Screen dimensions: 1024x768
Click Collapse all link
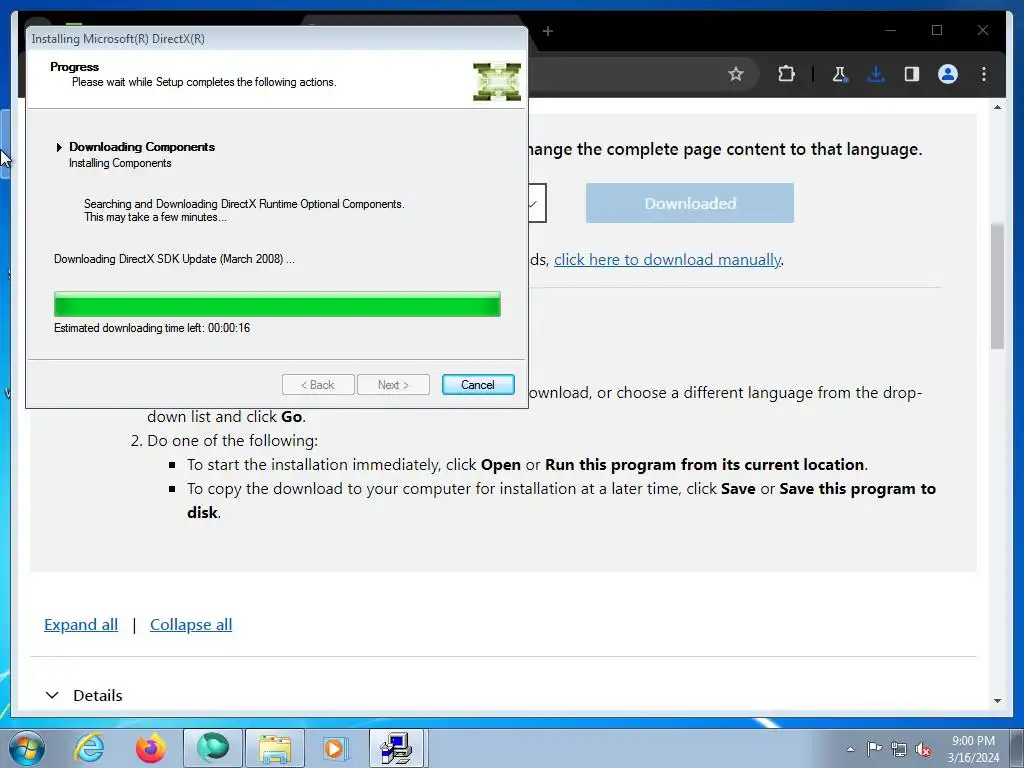191,624
